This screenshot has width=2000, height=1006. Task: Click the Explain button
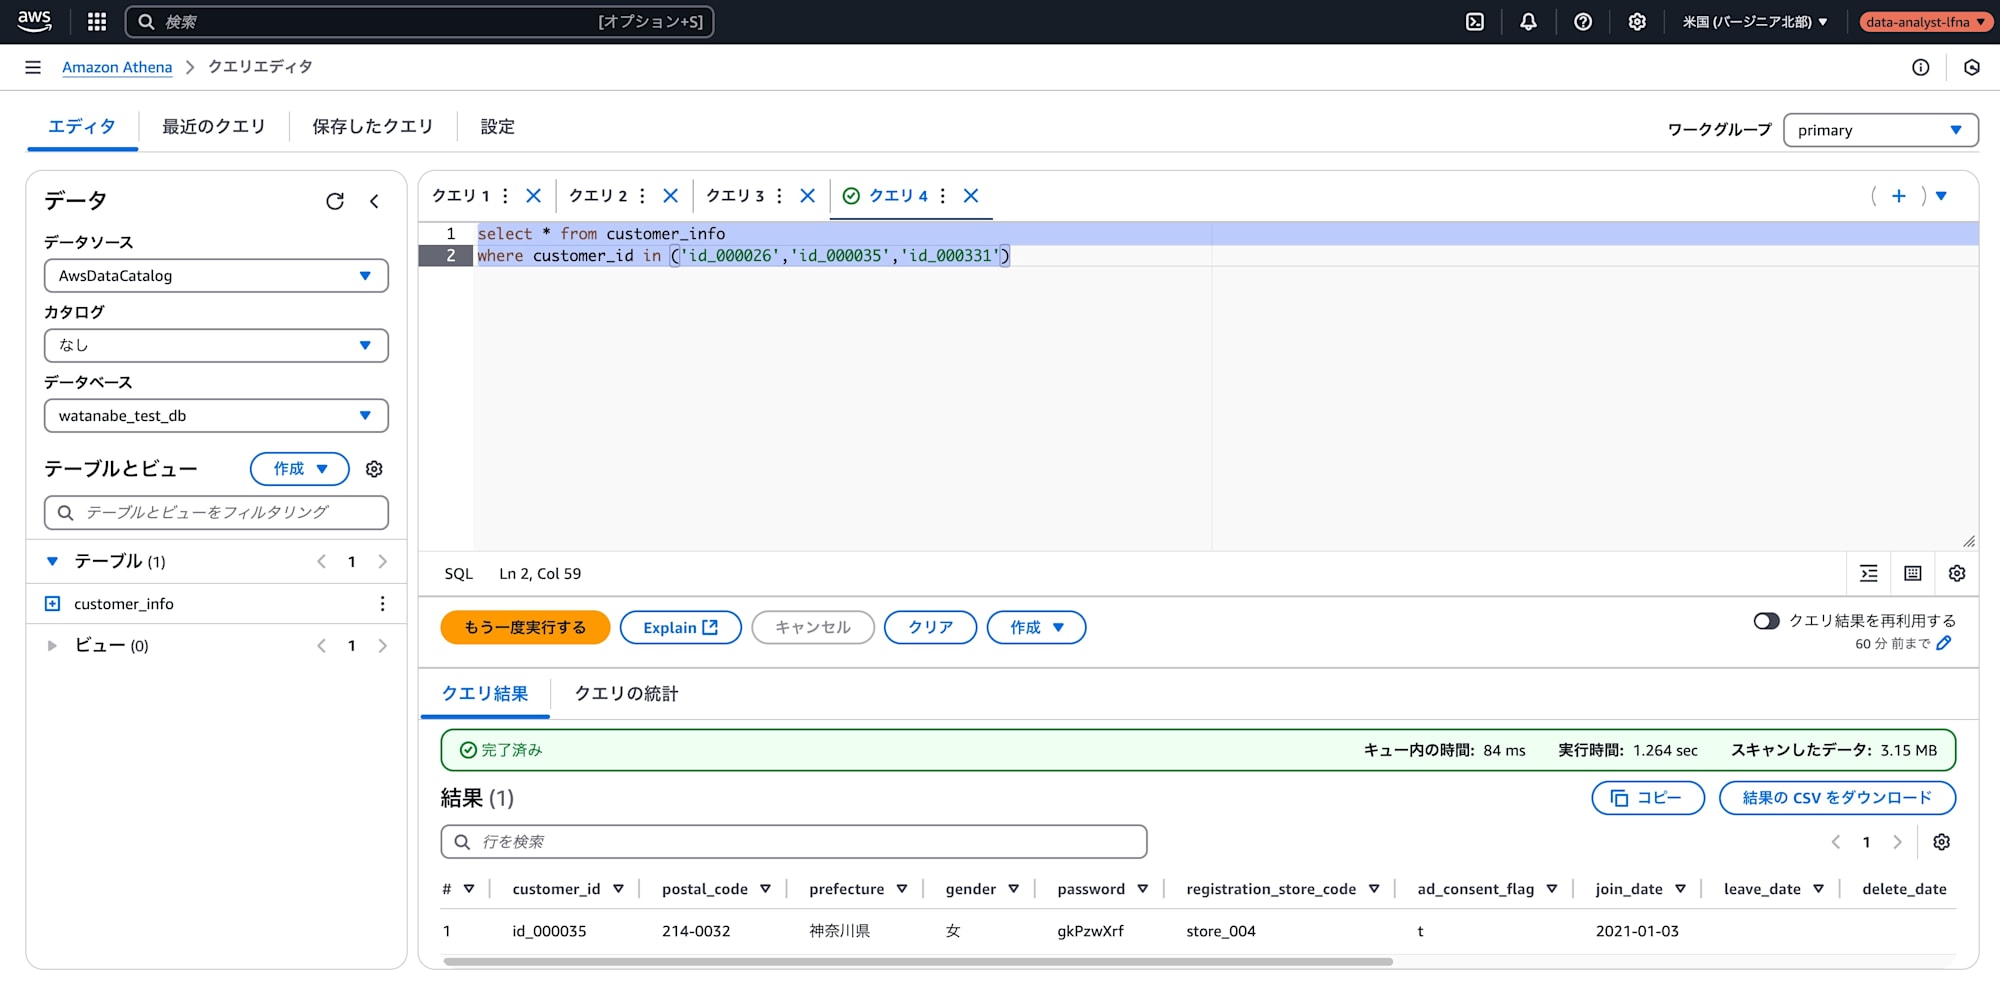point(680,627)
